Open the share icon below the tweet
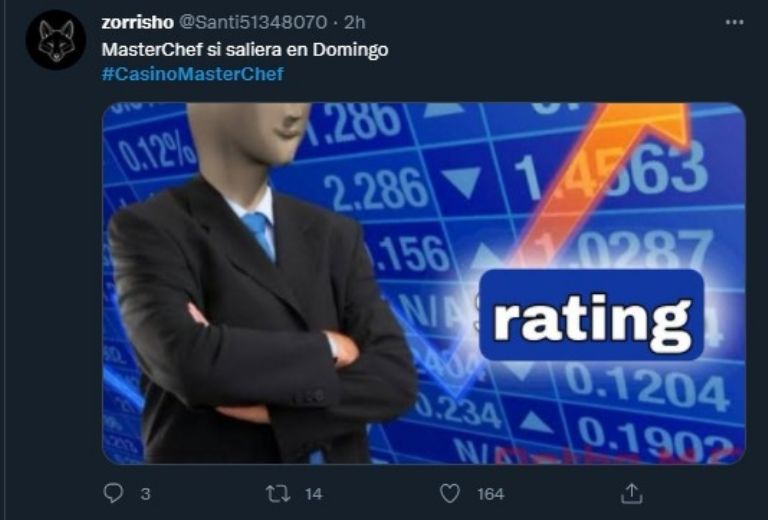The image size is (768, 520). [631, 493]
